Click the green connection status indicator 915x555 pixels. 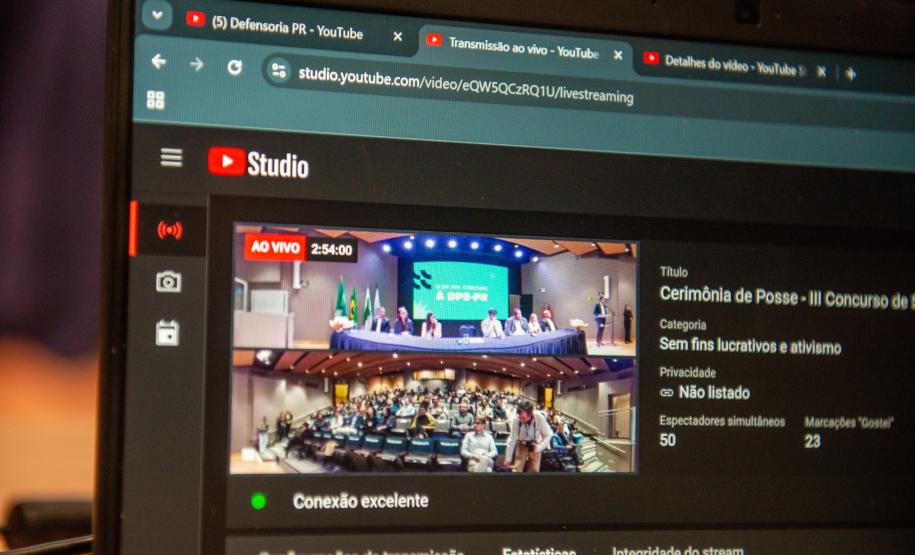point(259,501)
